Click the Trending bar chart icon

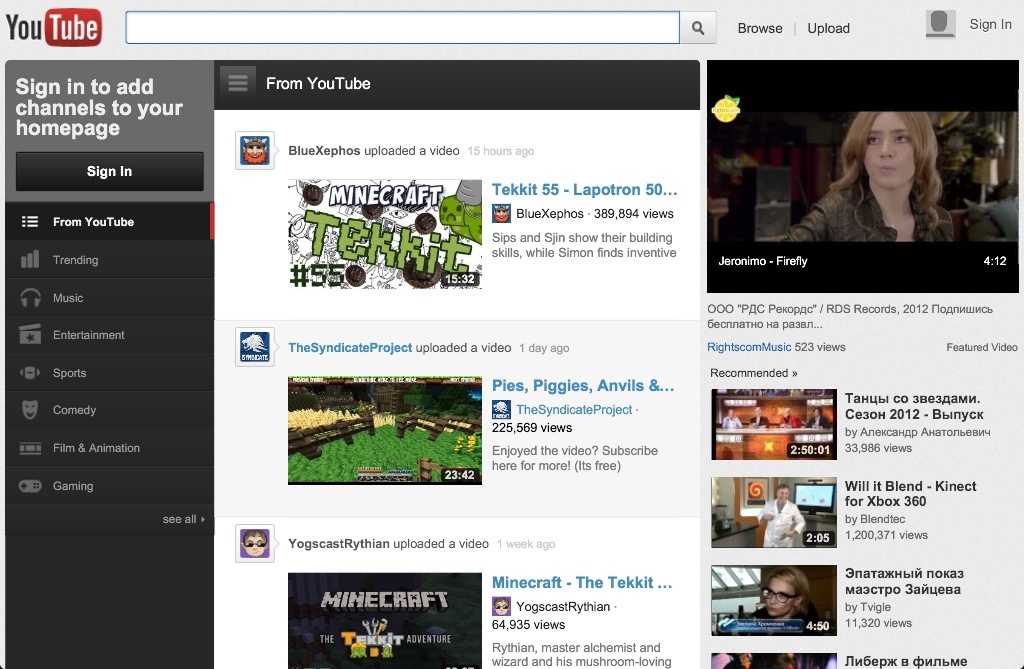pos(30,260)
